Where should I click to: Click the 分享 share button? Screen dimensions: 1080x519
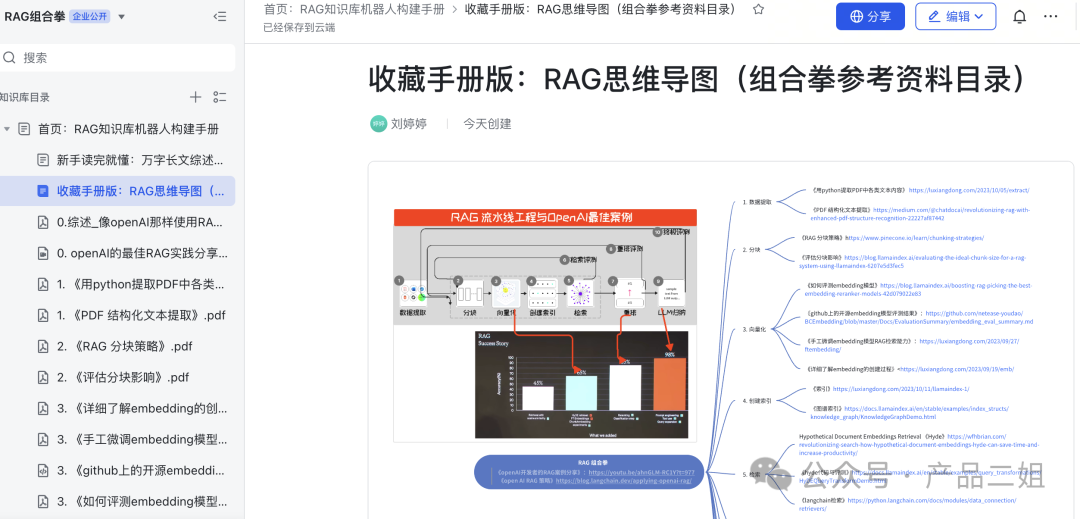871,17
